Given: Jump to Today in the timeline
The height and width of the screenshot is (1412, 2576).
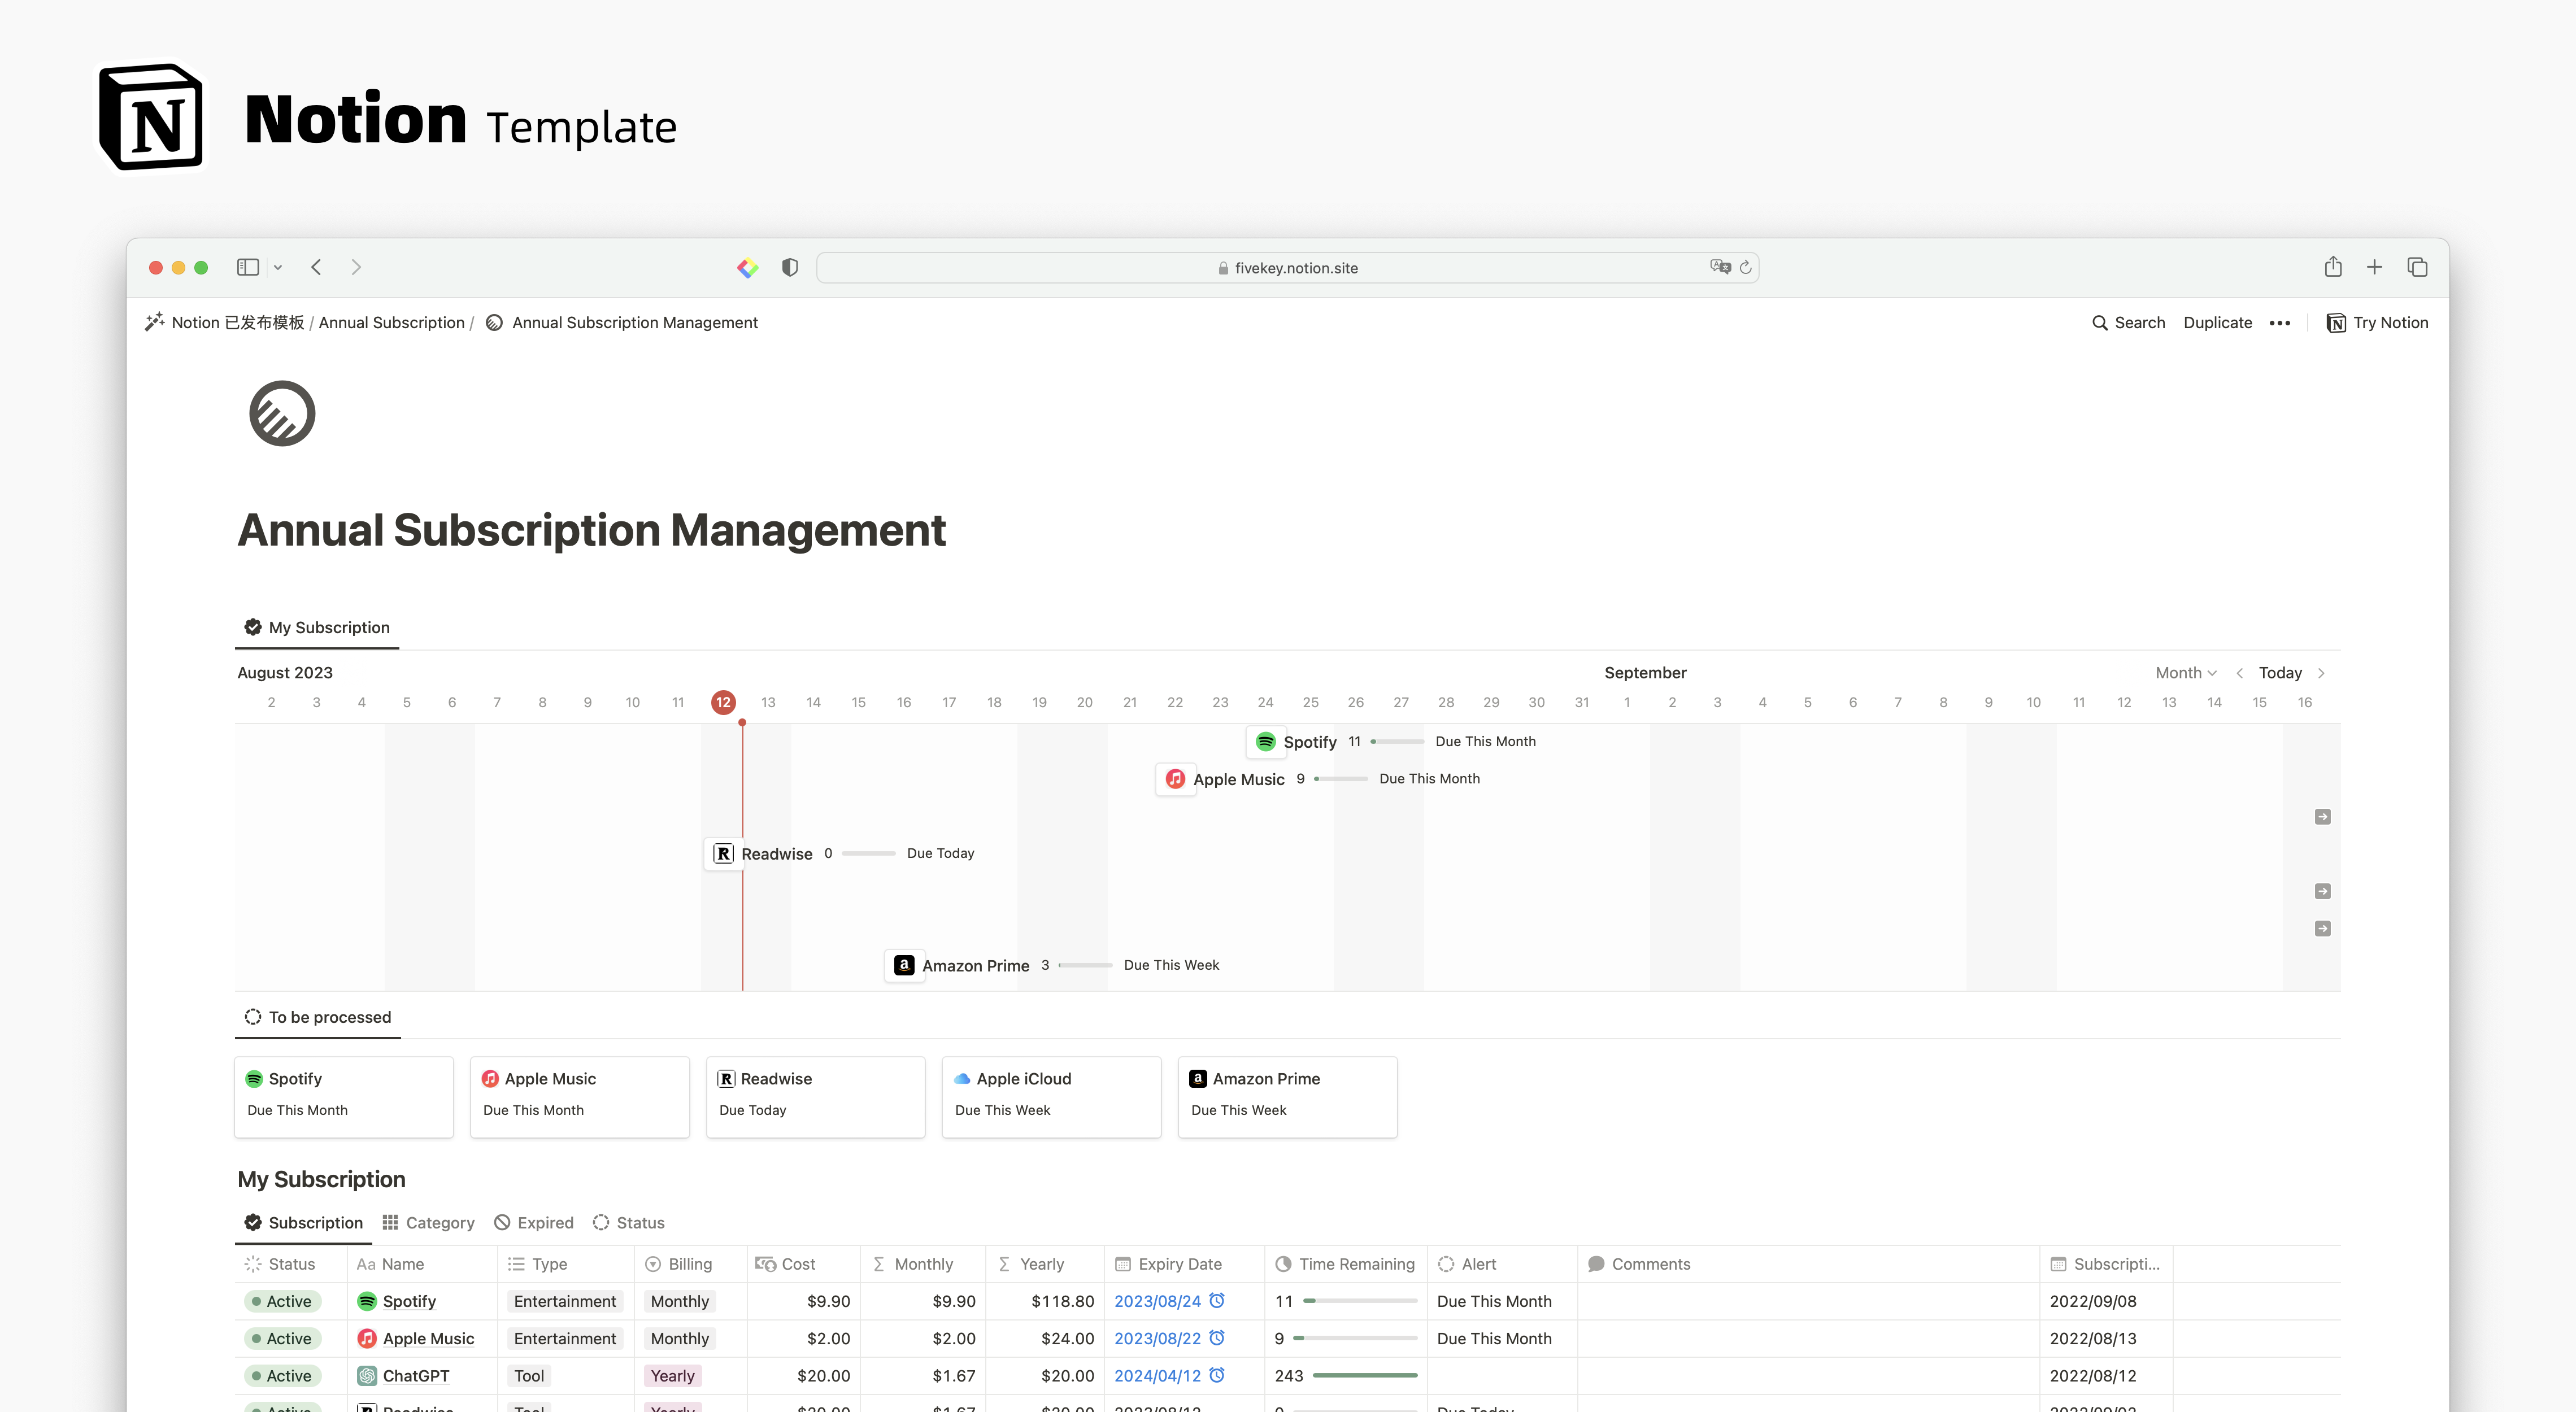Looking at the screenshot, I should pyautogui.click(x=2280, y=673).
